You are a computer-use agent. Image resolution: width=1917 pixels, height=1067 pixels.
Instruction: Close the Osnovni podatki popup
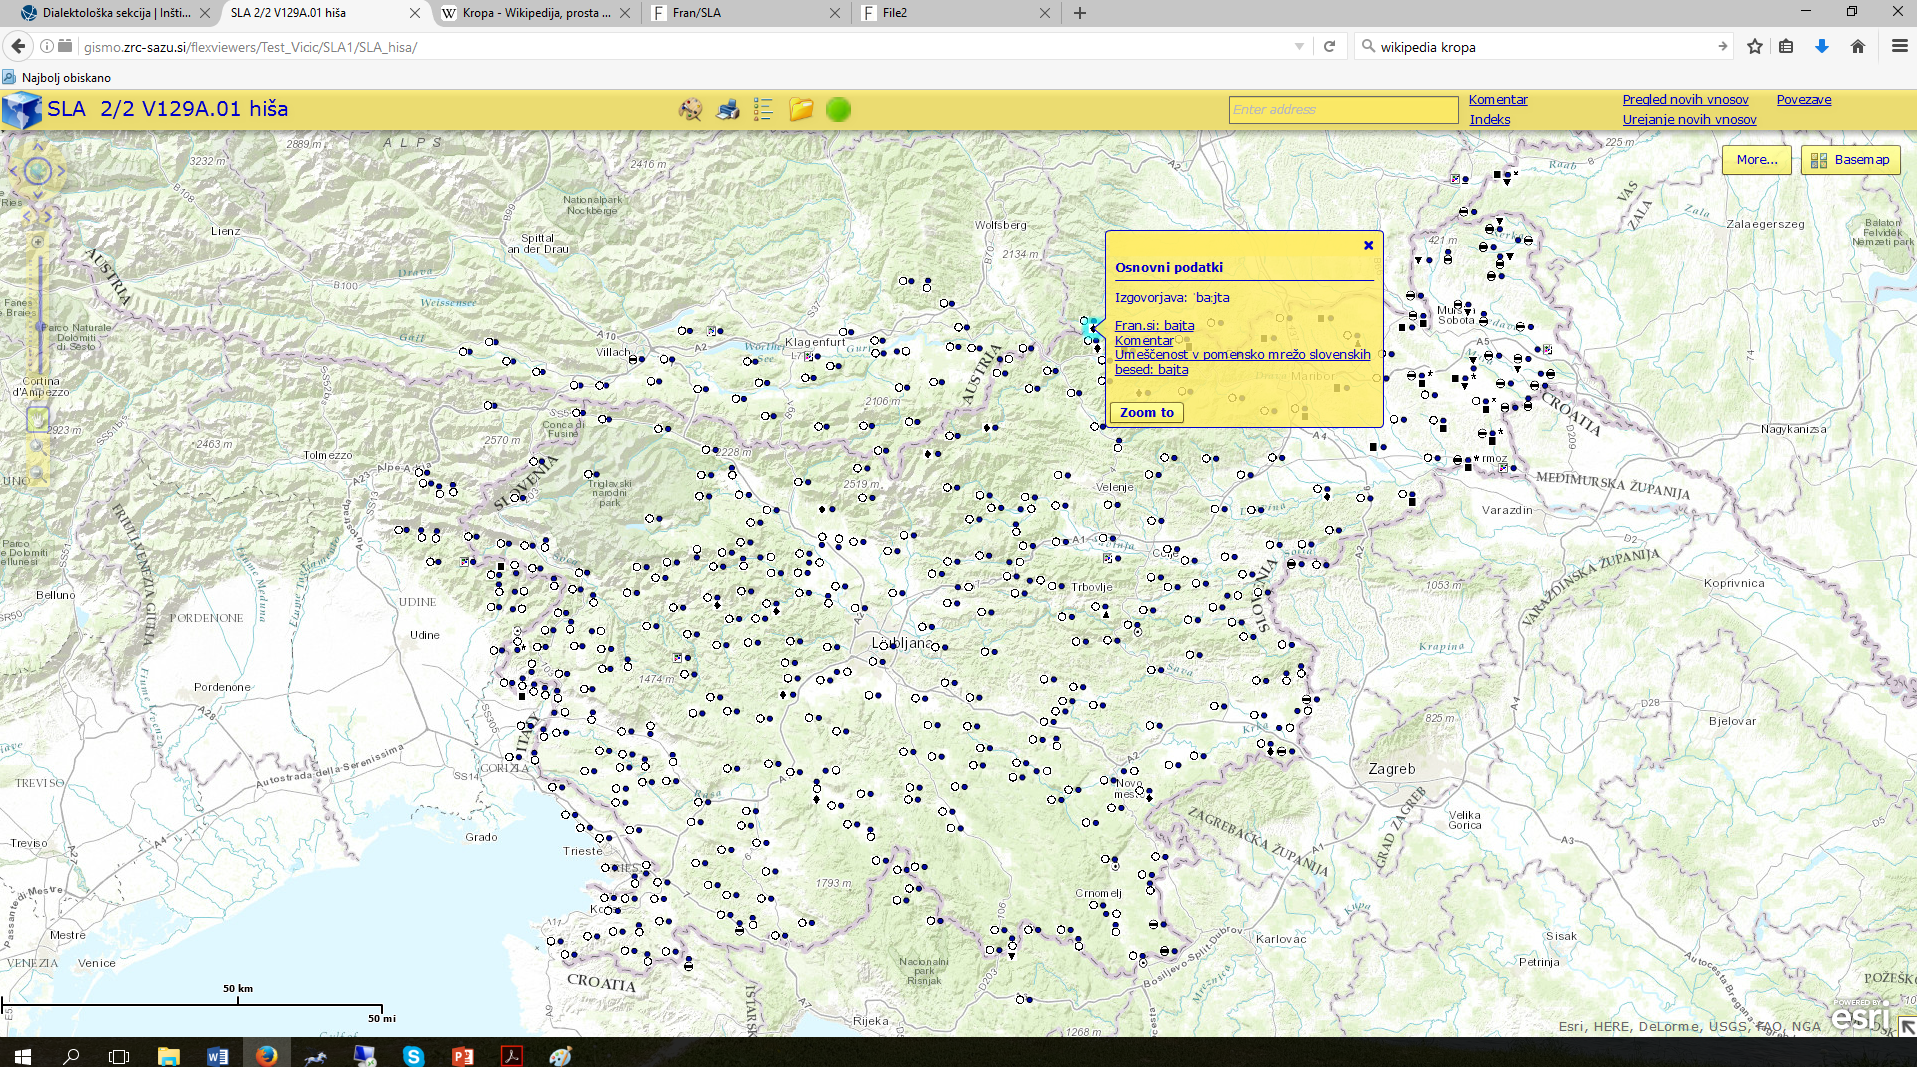[x=1369, y=245]
